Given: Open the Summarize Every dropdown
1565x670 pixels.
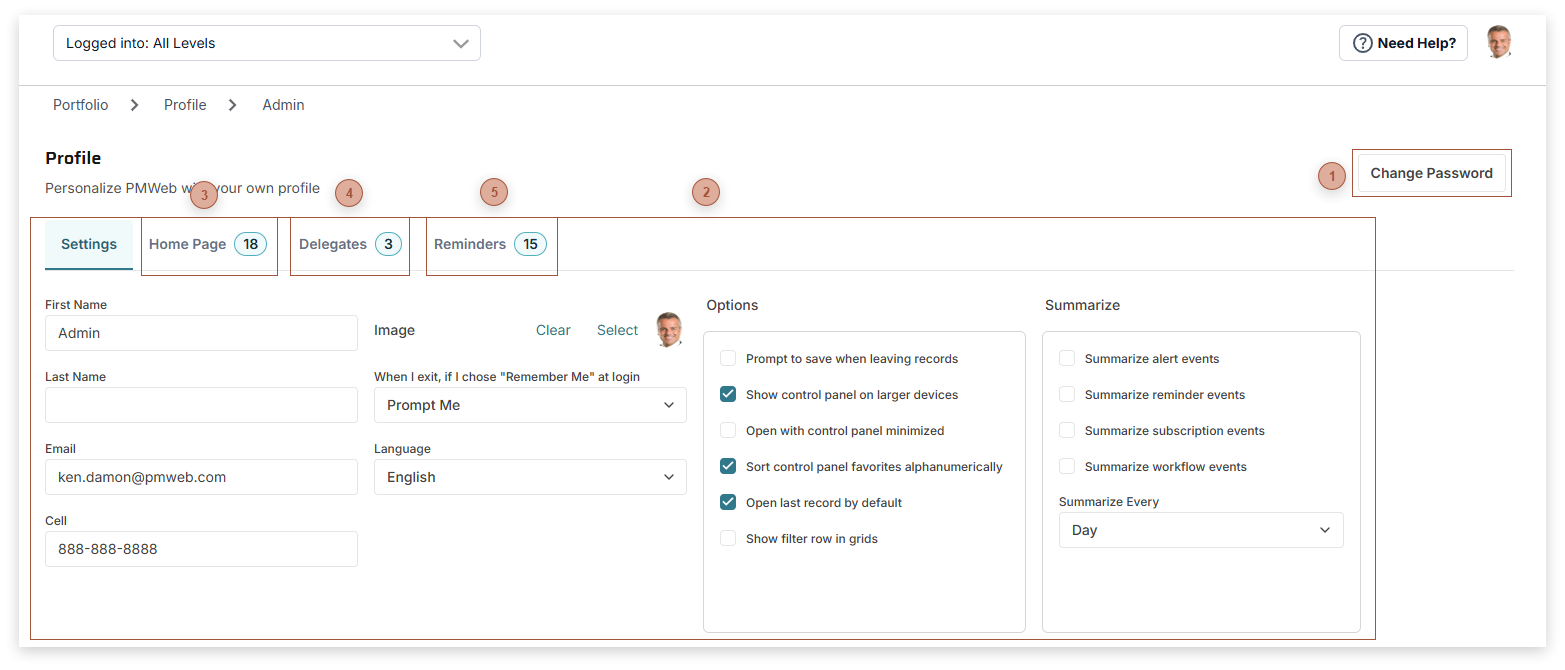Looking at the screenshot, I should coord(1200,530).
